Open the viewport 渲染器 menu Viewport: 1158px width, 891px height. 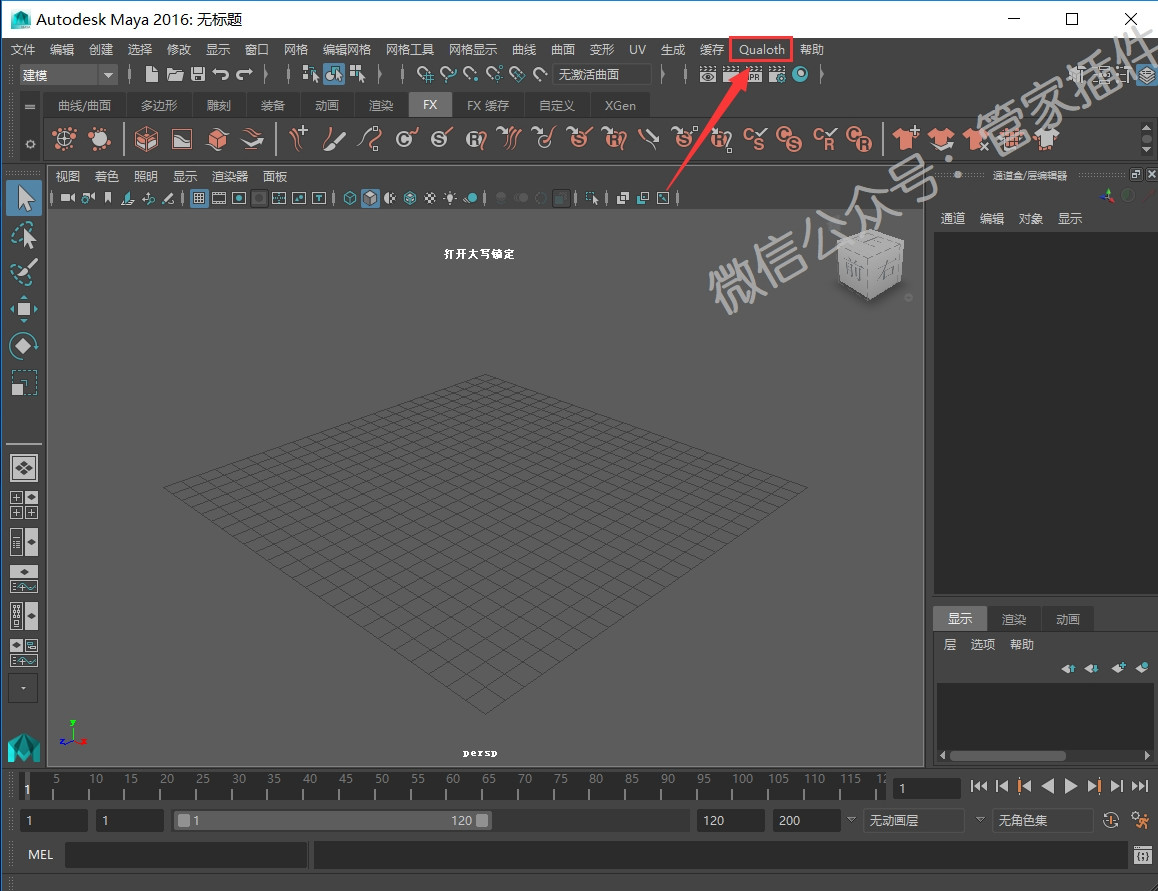[x=230, y=177]
